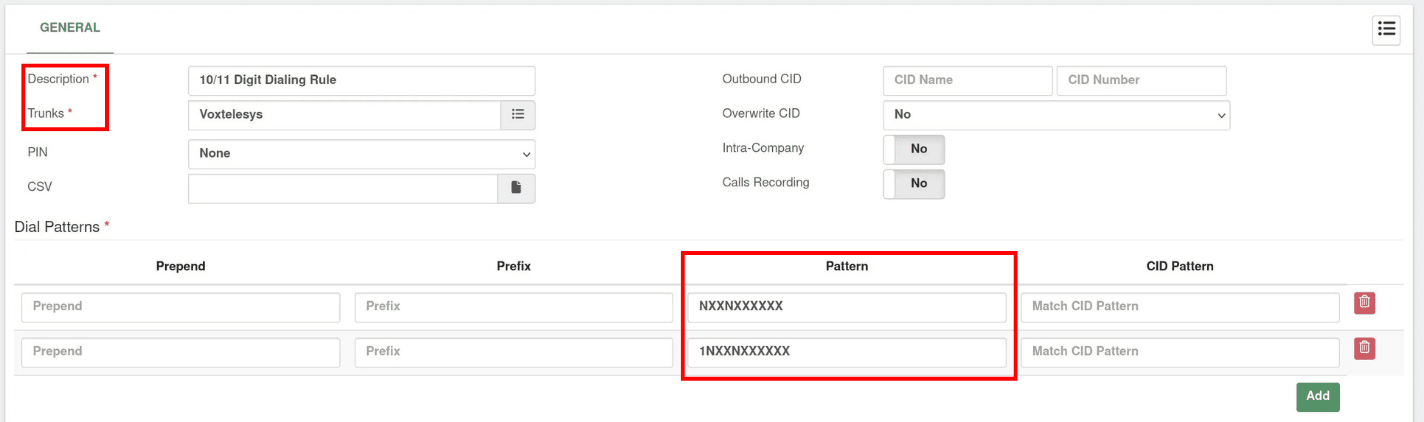This screenshot has height=422, width=1424.
Task: Click Match CID Pattern in NXXNXXXXXX row
Action: click(1180, 307)
